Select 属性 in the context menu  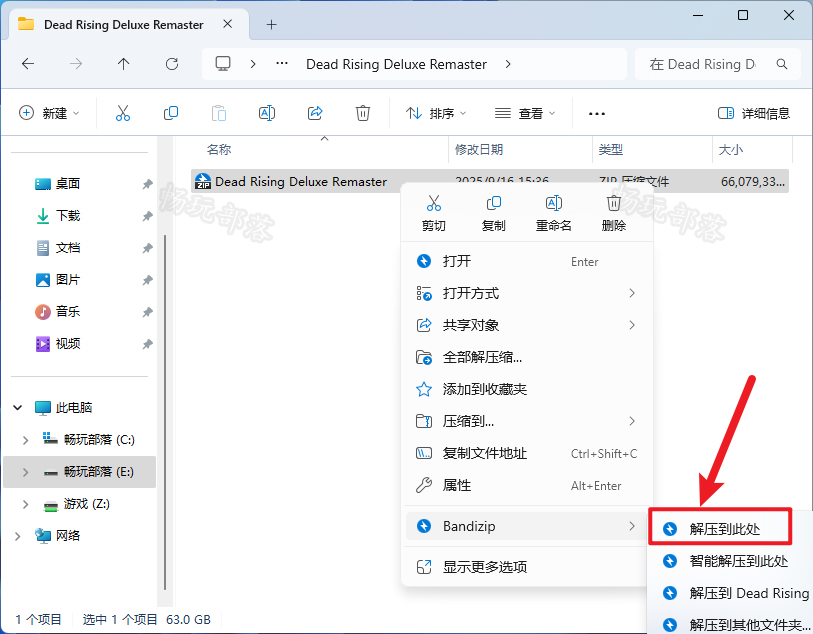[527, 486]
